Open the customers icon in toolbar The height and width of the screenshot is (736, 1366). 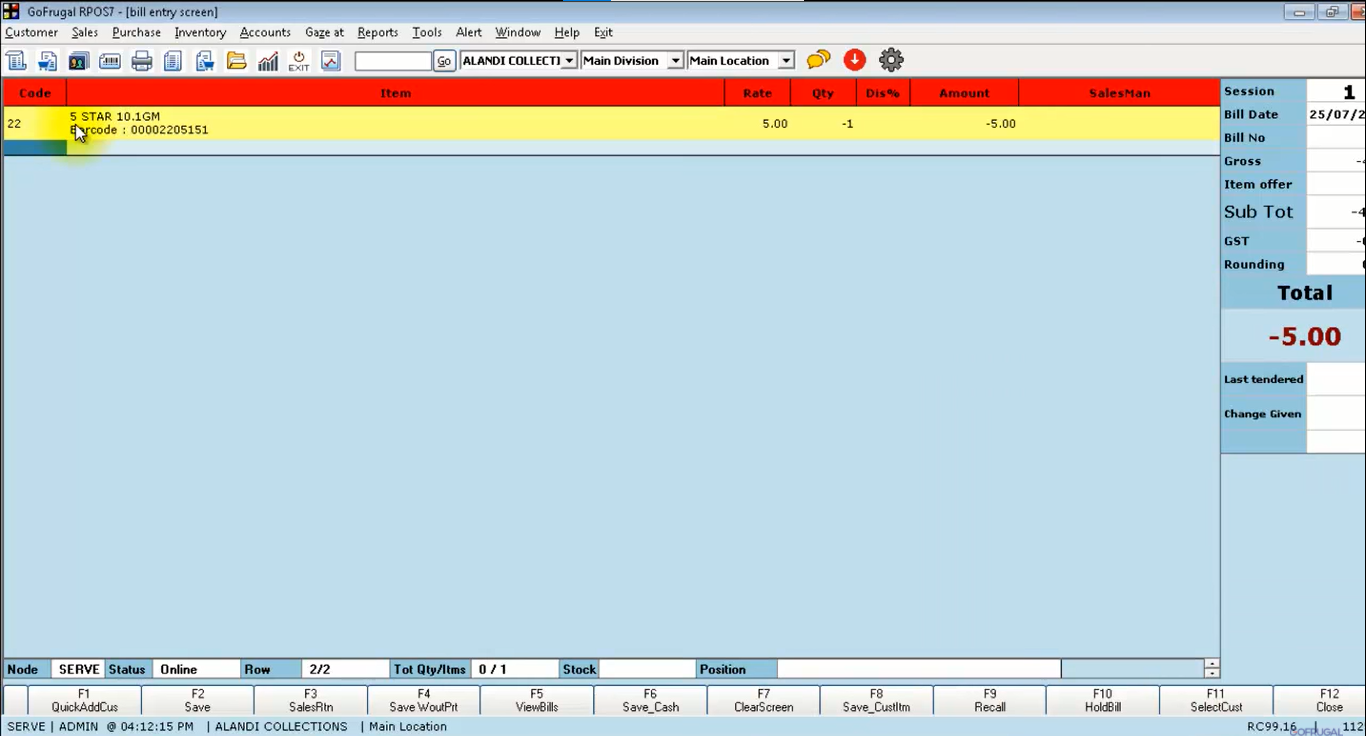pyautogui.click(x=79, y=61)
